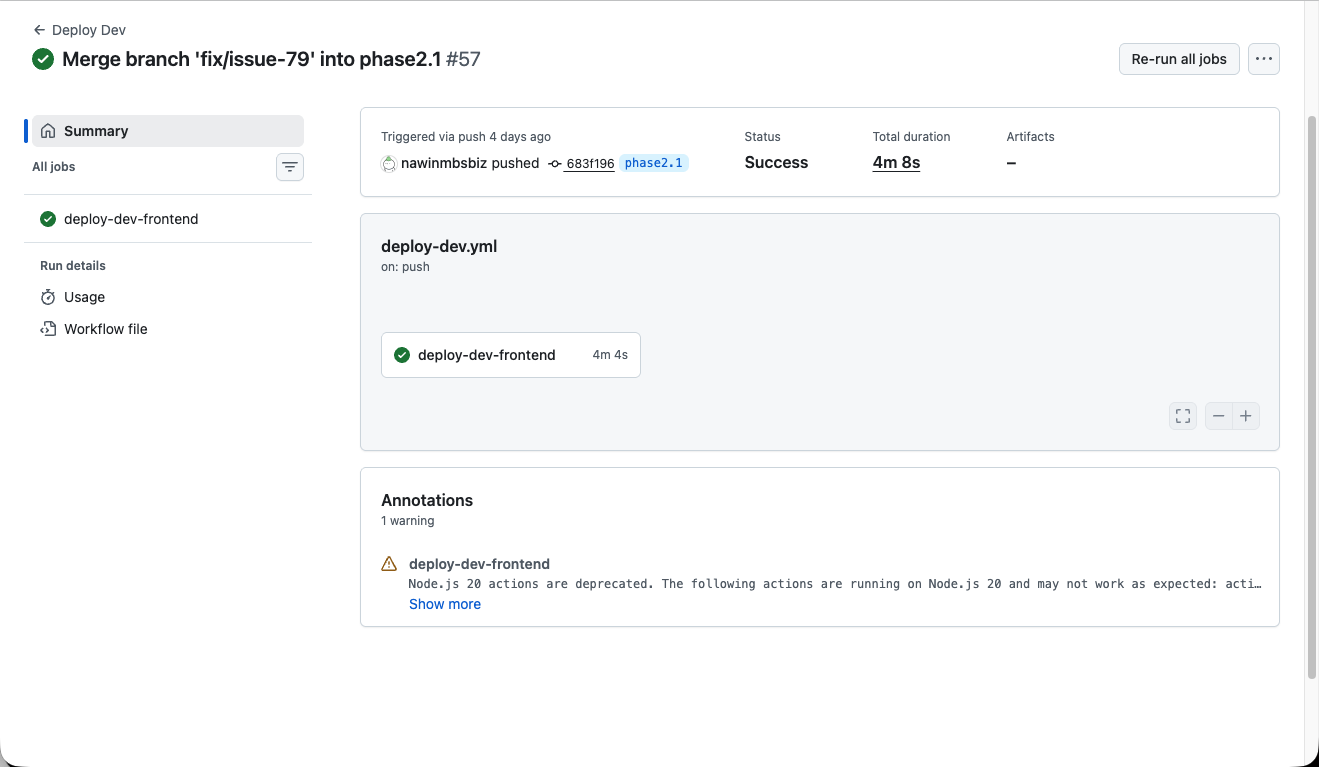Open the ellipsis options menu
This screenshot has width=1319, height=767.
pos(1263,59)
